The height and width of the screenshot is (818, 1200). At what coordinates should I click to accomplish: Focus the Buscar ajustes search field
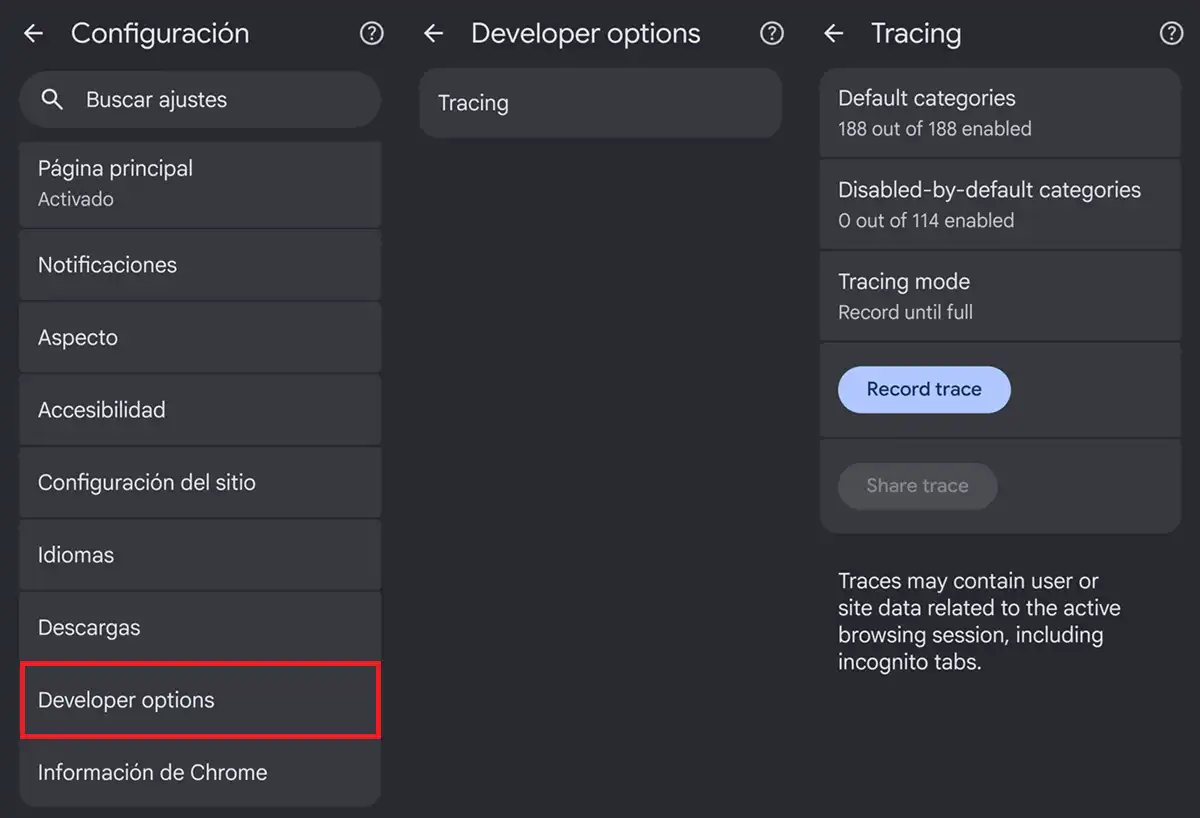[x=200, y=99]
